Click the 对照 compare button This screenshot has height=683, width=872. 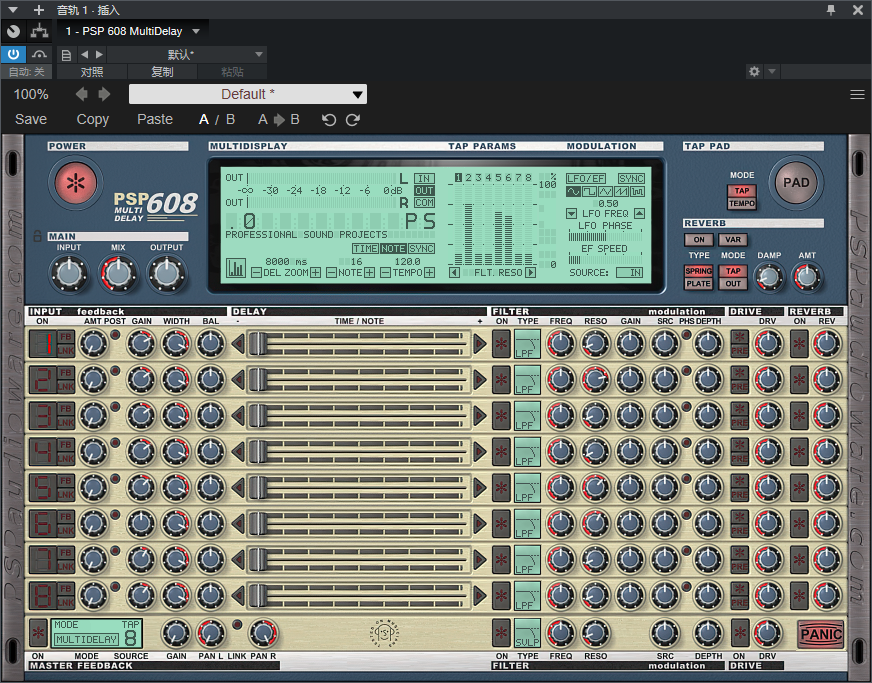pyautogui.click(x=92, y=72)
